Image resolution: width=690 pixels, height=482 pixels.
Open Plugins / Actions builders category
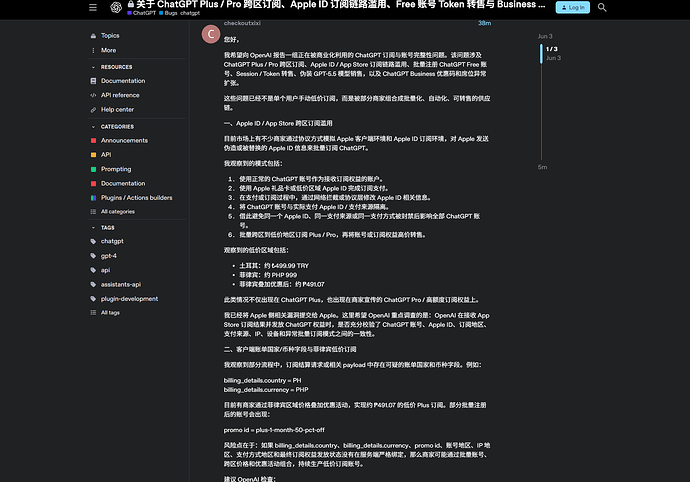(x=137, y=198)
